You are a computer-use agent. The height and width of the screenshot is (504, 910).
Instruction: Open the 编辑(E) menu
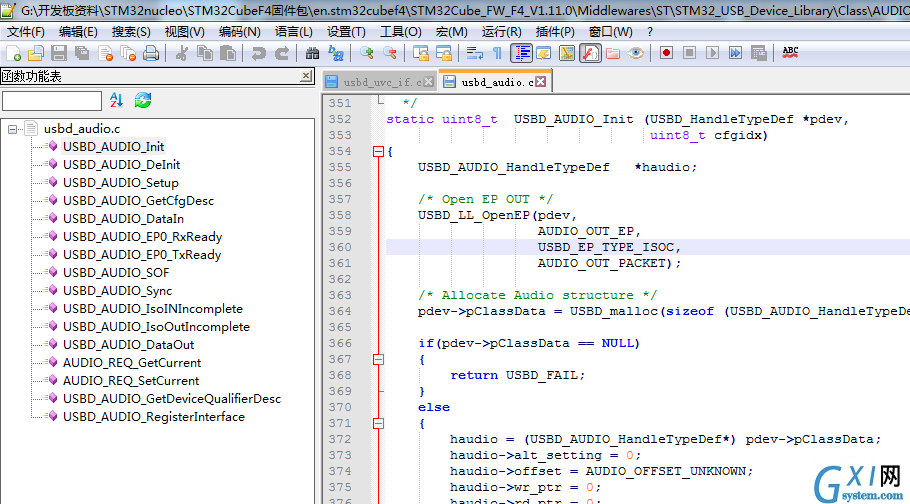tap(78, 32)
